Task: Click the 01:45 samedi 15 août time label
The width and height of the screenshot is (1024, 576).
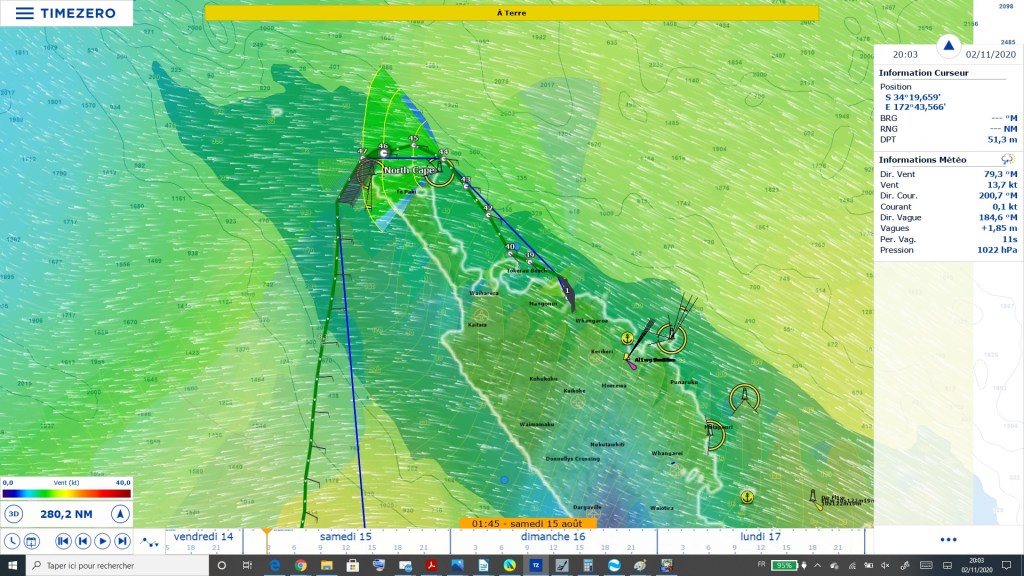Action: 528,523
